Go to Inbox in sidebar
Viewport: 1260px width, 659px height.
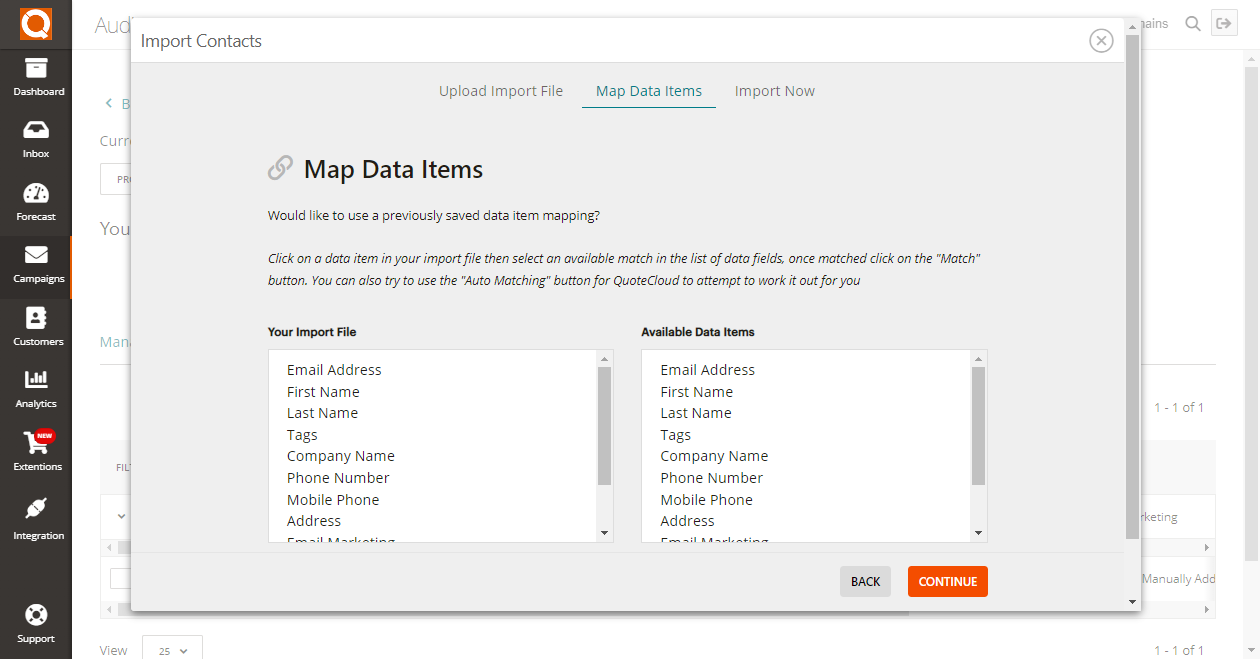click(x=36, y=131)
